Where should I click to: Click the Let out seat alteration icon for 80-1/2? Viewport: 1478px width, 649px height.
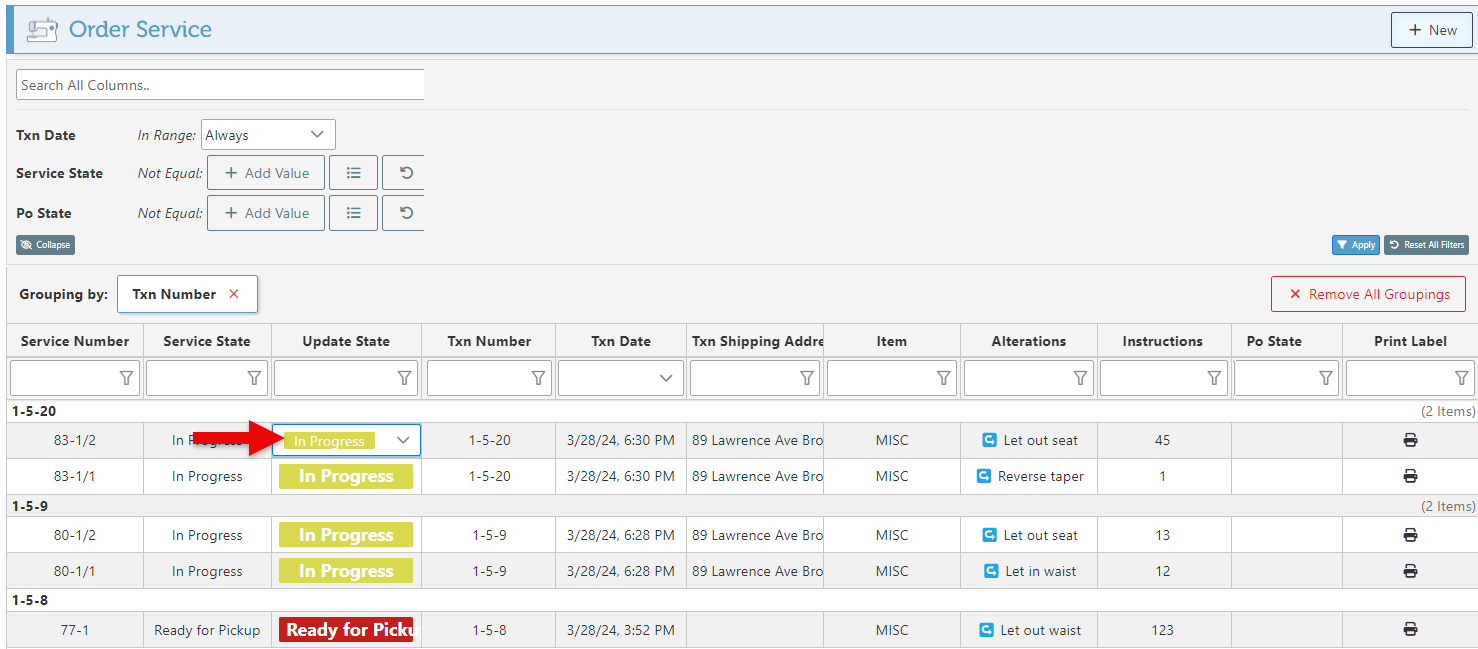coord(990,535)
